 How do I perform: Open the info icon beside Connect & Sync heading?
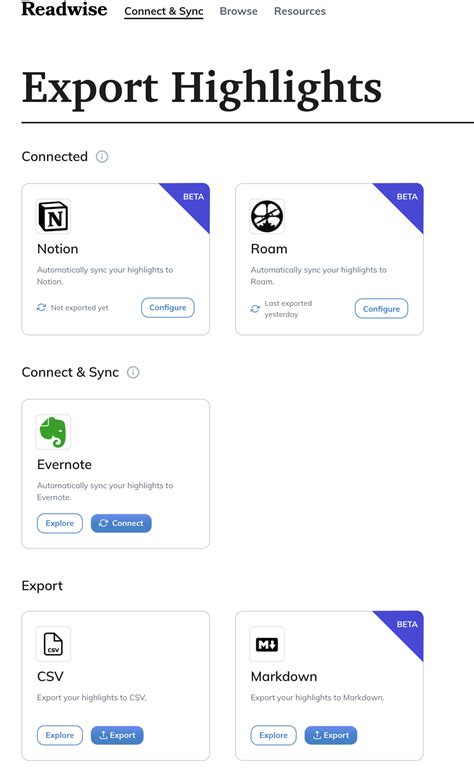[x=133, y=373]
